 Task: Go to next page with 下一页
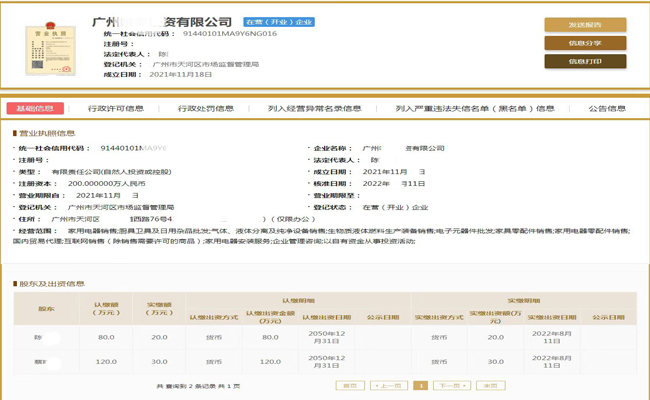[452, 385]
